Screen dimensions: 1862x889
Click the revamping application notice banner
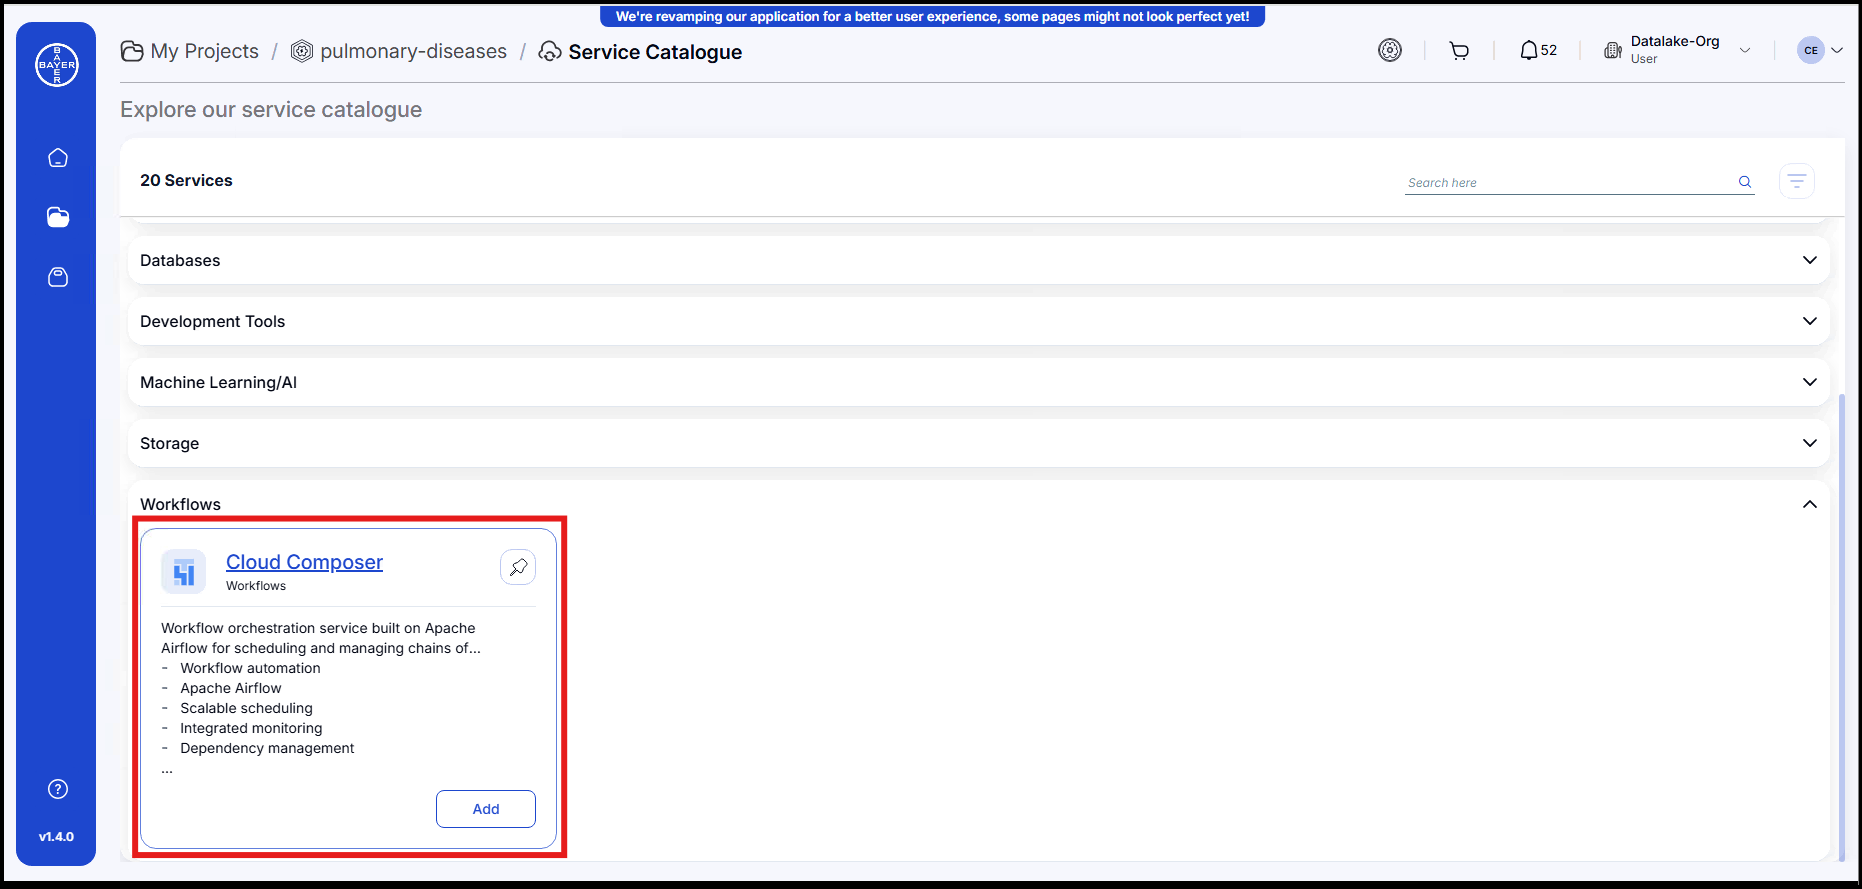pos(932,16)
